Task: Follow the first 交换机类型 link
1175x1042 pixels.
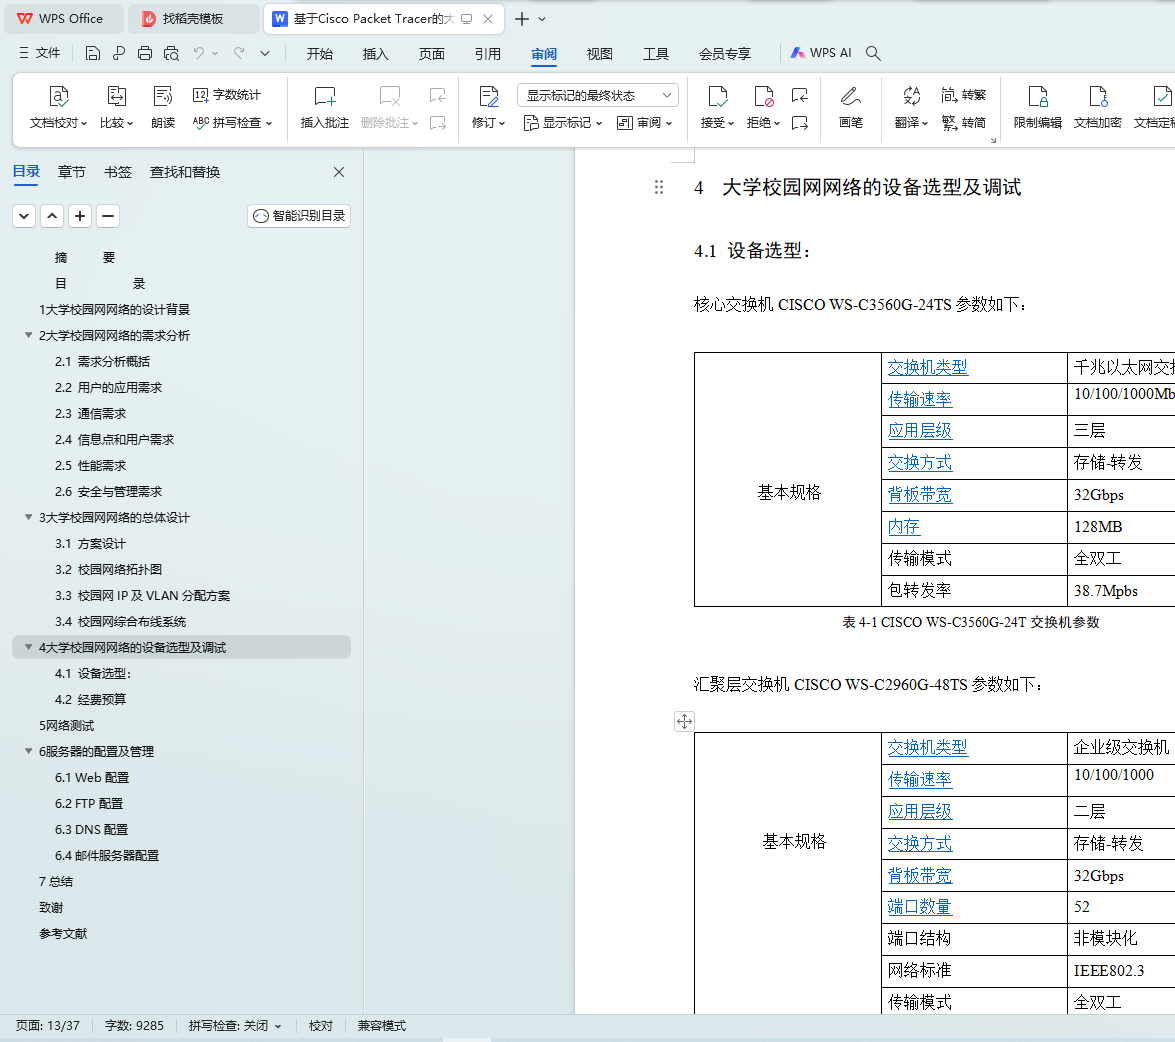Action: 928,367
